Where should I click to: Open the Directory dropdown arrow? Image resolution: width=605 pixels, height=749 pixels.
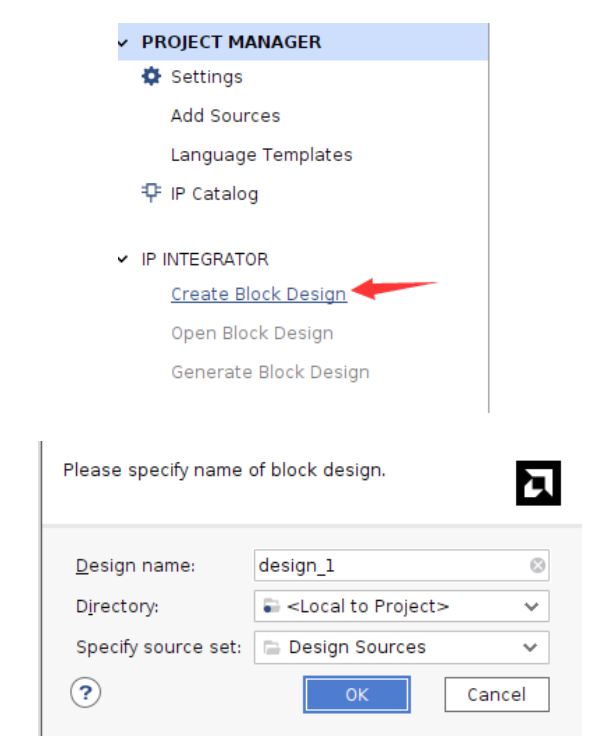point(531,607)
